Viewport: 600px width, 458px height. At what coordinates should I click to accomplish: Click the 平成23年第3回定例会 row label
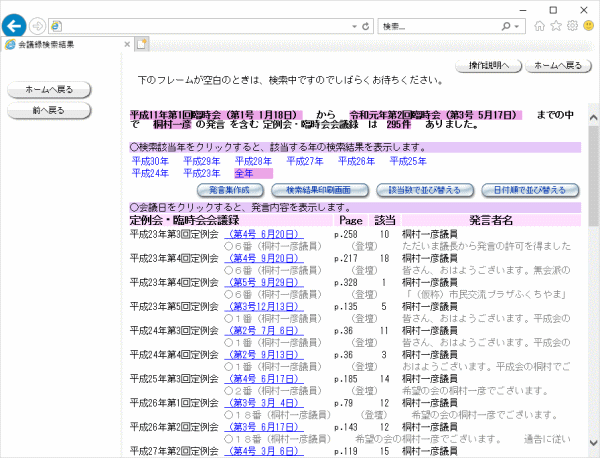pyautogui.click(x=174, y=234)
